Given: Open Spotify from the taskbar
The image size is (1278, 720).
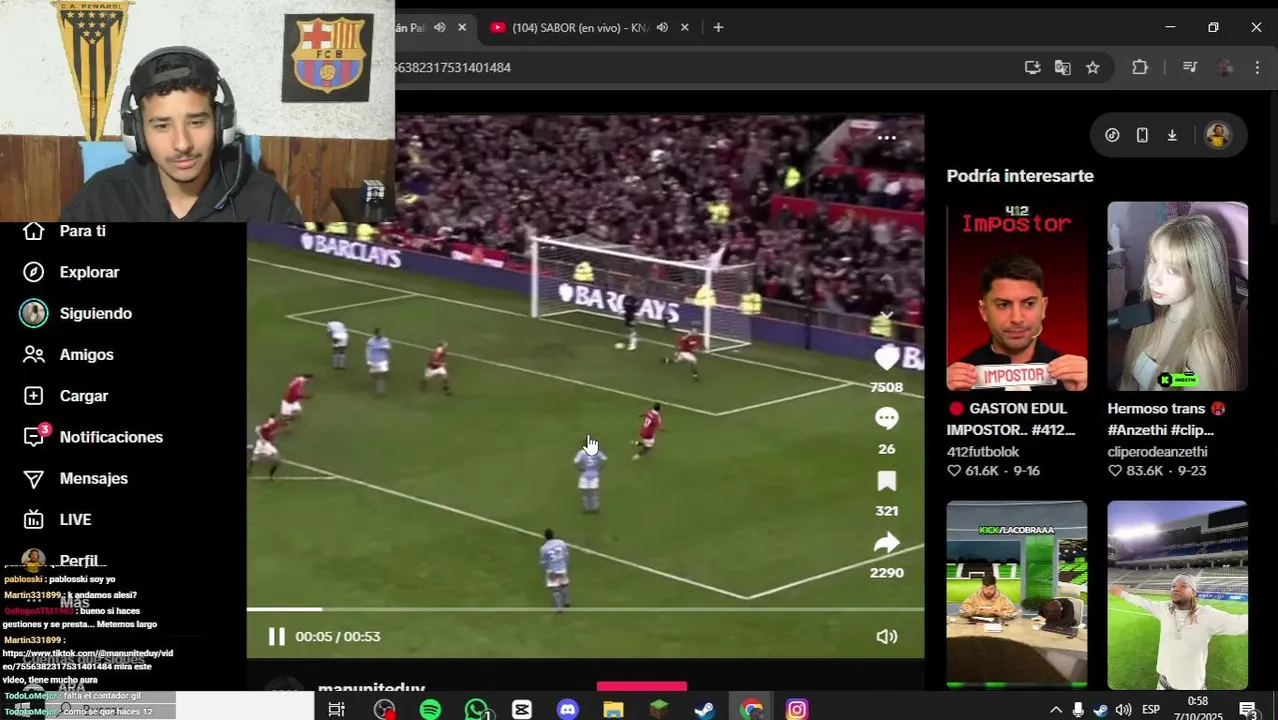Looking at the screenshot, I should coord(430,710).
